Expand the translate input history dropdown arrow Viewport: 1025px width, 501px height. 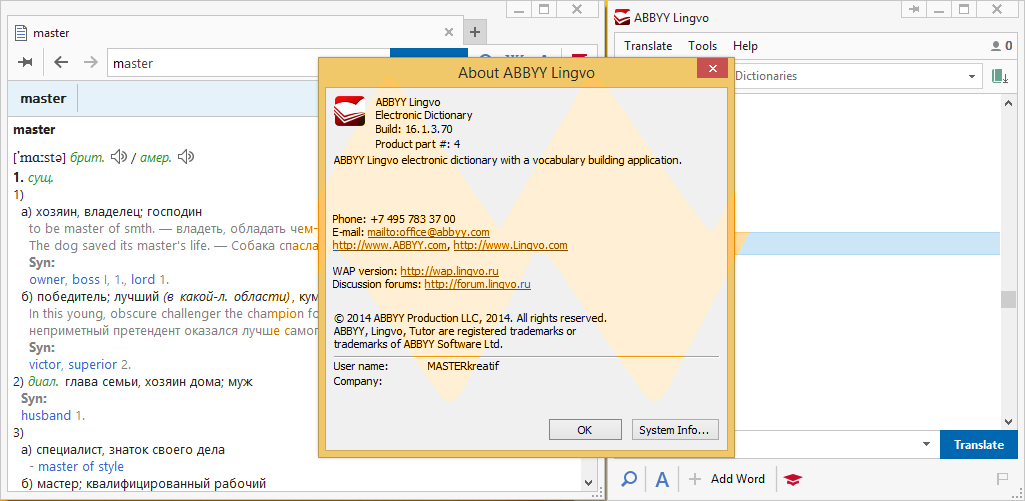926,445
